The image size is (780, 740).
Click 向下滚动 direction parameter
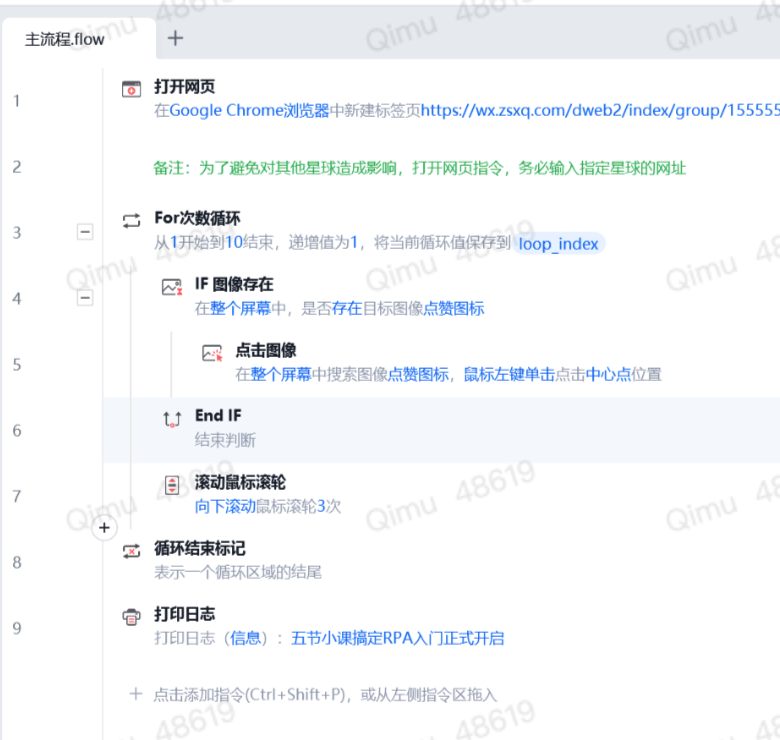(x=225, y=506)
